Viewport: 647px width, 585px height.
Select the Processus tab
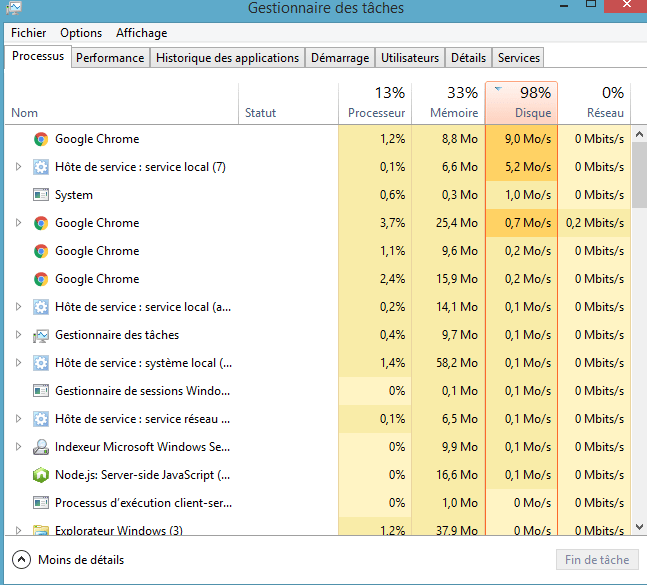point(38,57)
